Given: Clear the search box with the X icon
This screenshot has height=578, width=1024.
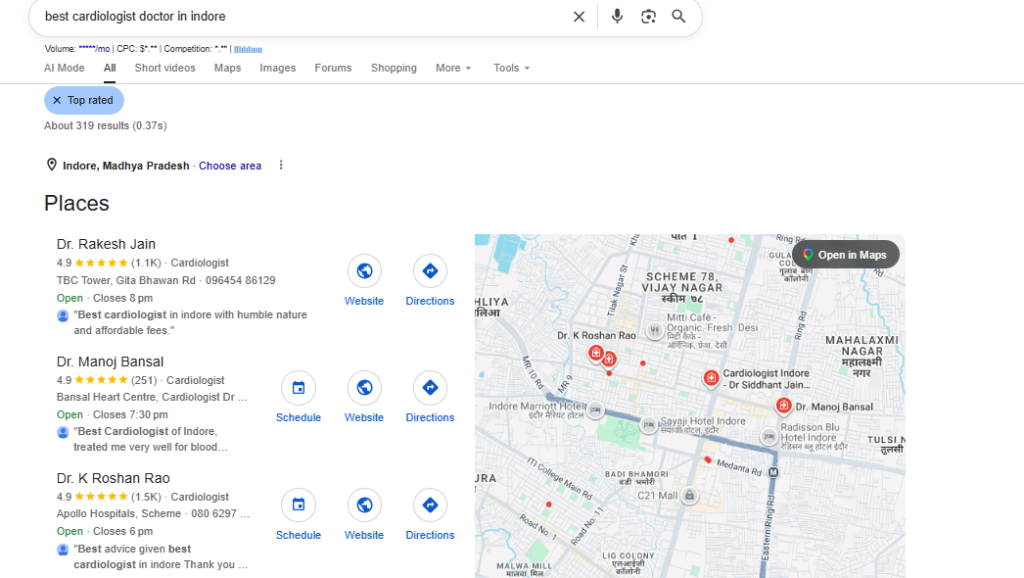Looking at the screenshot, I should 579,16.
